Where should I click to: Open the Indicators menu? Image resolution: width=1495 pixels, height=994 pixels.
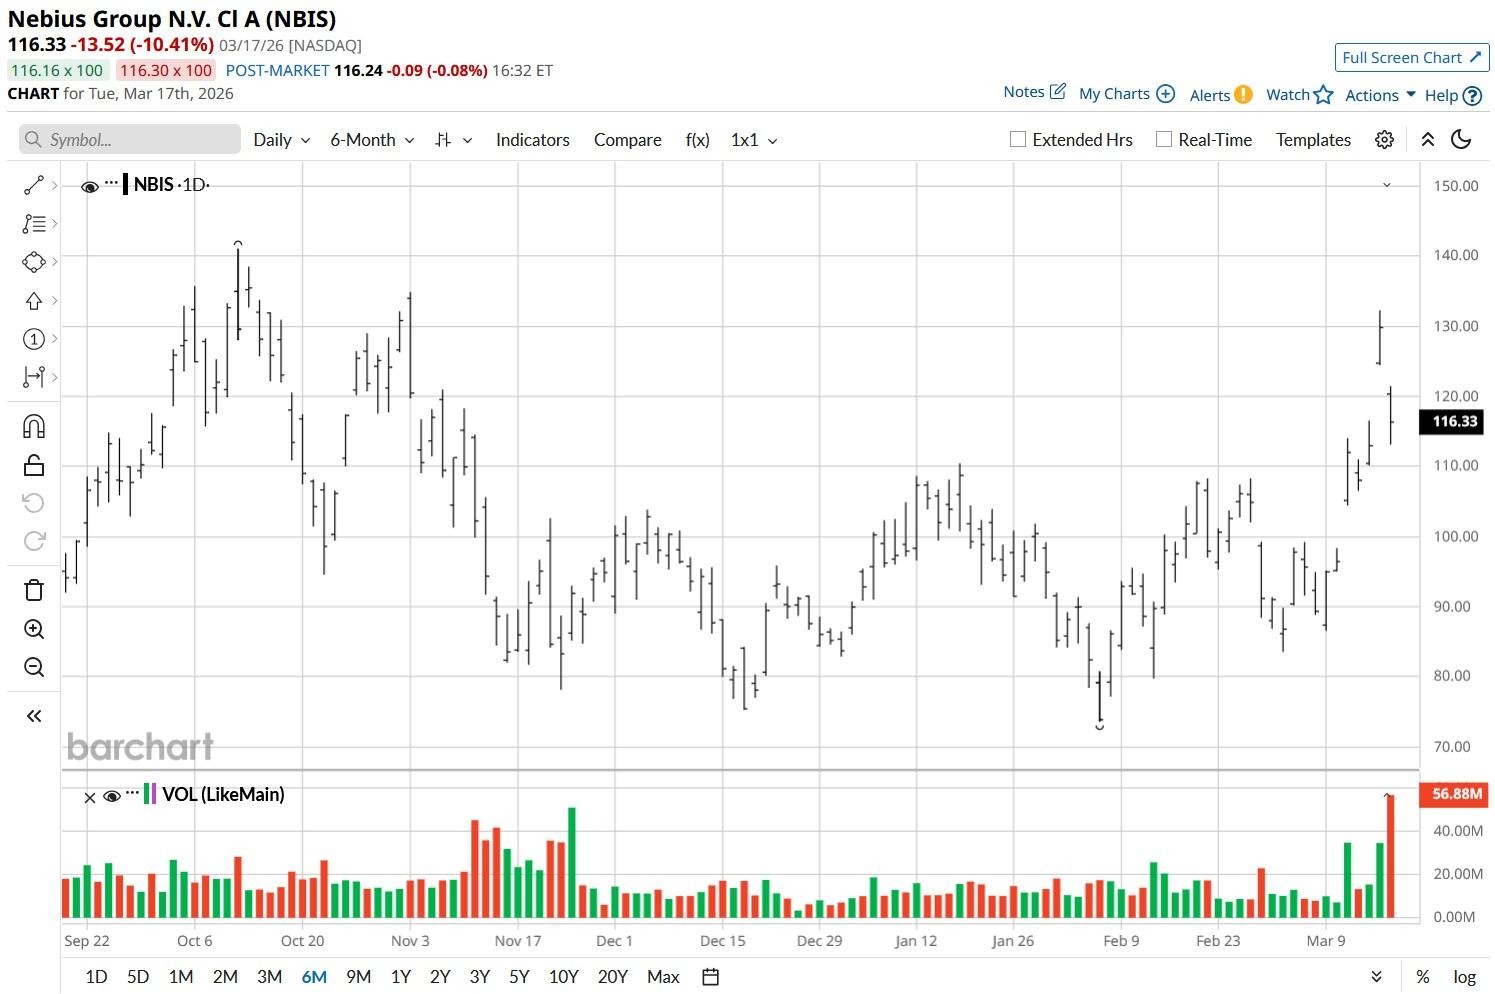(533, 140)
